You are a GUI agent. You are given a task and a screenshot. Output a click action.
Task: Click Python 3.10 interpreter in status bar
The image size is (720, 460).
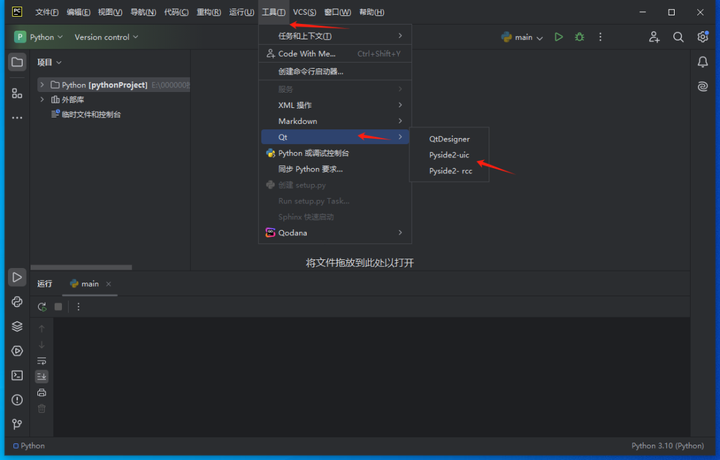[x=667, y=446]
